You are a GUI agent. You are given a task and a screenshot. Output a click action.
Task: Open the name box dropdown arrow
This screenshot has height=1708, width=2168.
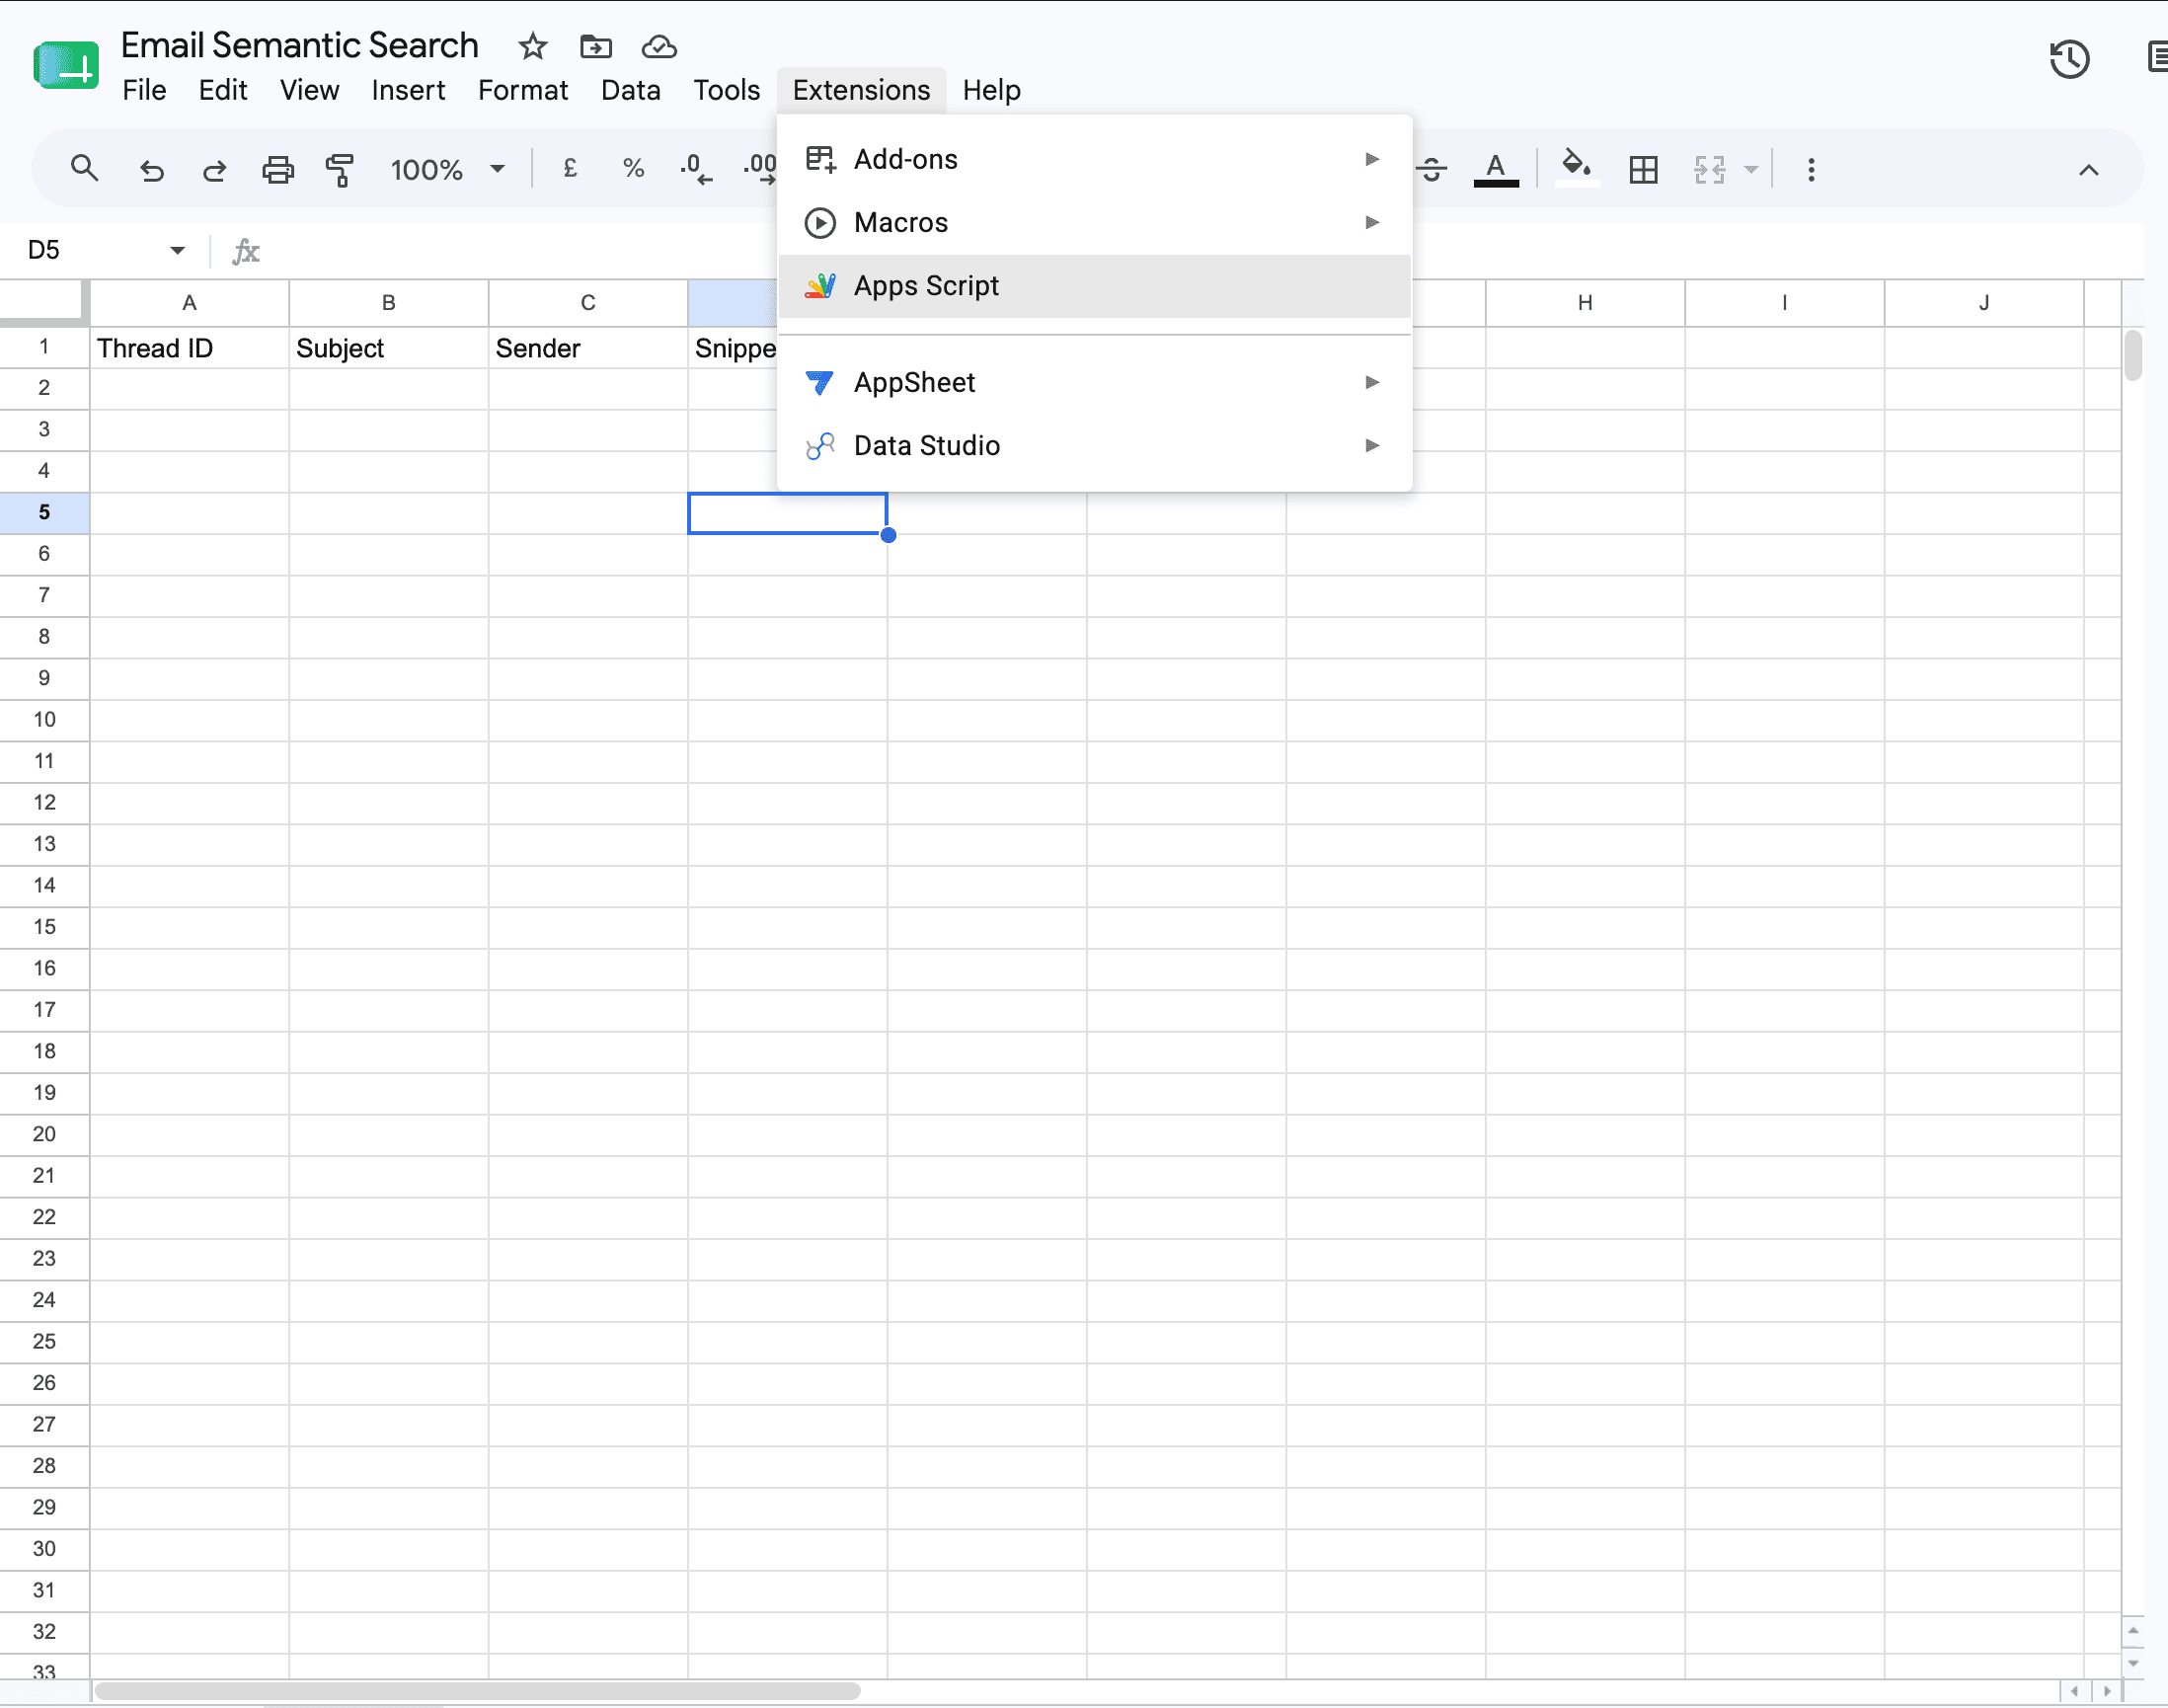177,250
